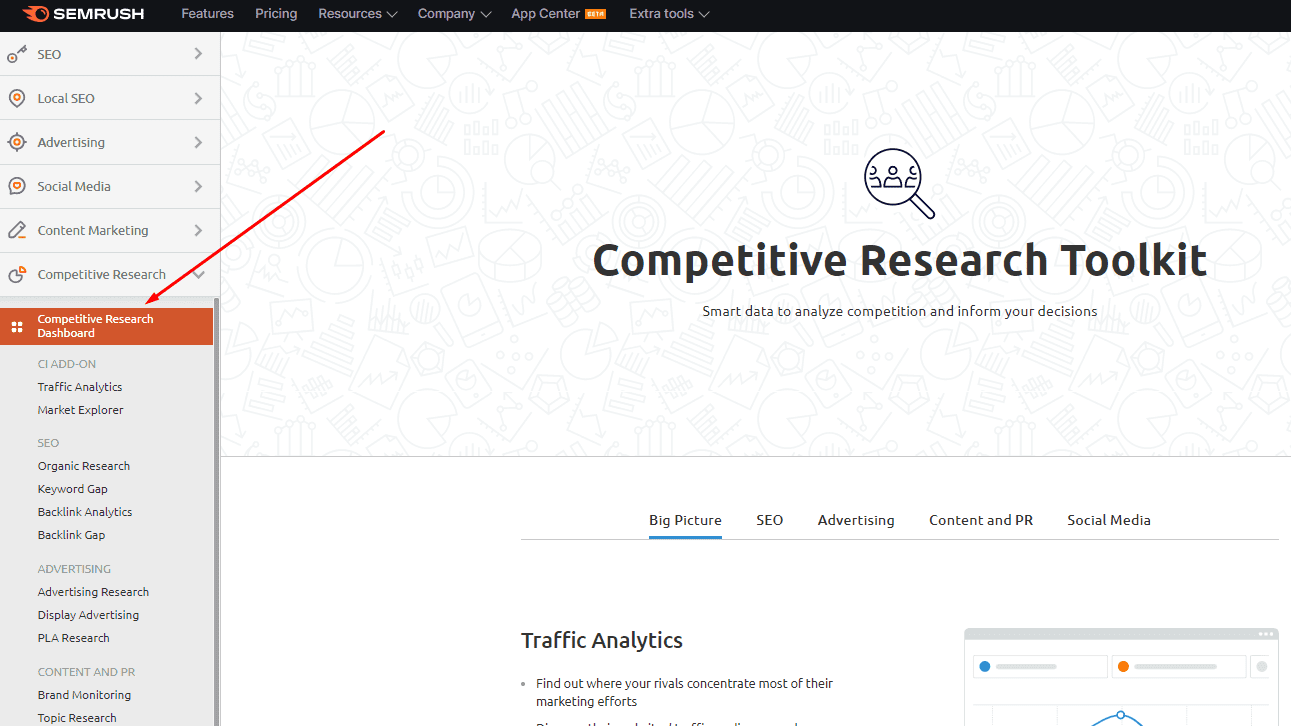Click the dashboard grid icon in orange row
The height and width of the screenshot is (726, 1291).
click(17, 326)
